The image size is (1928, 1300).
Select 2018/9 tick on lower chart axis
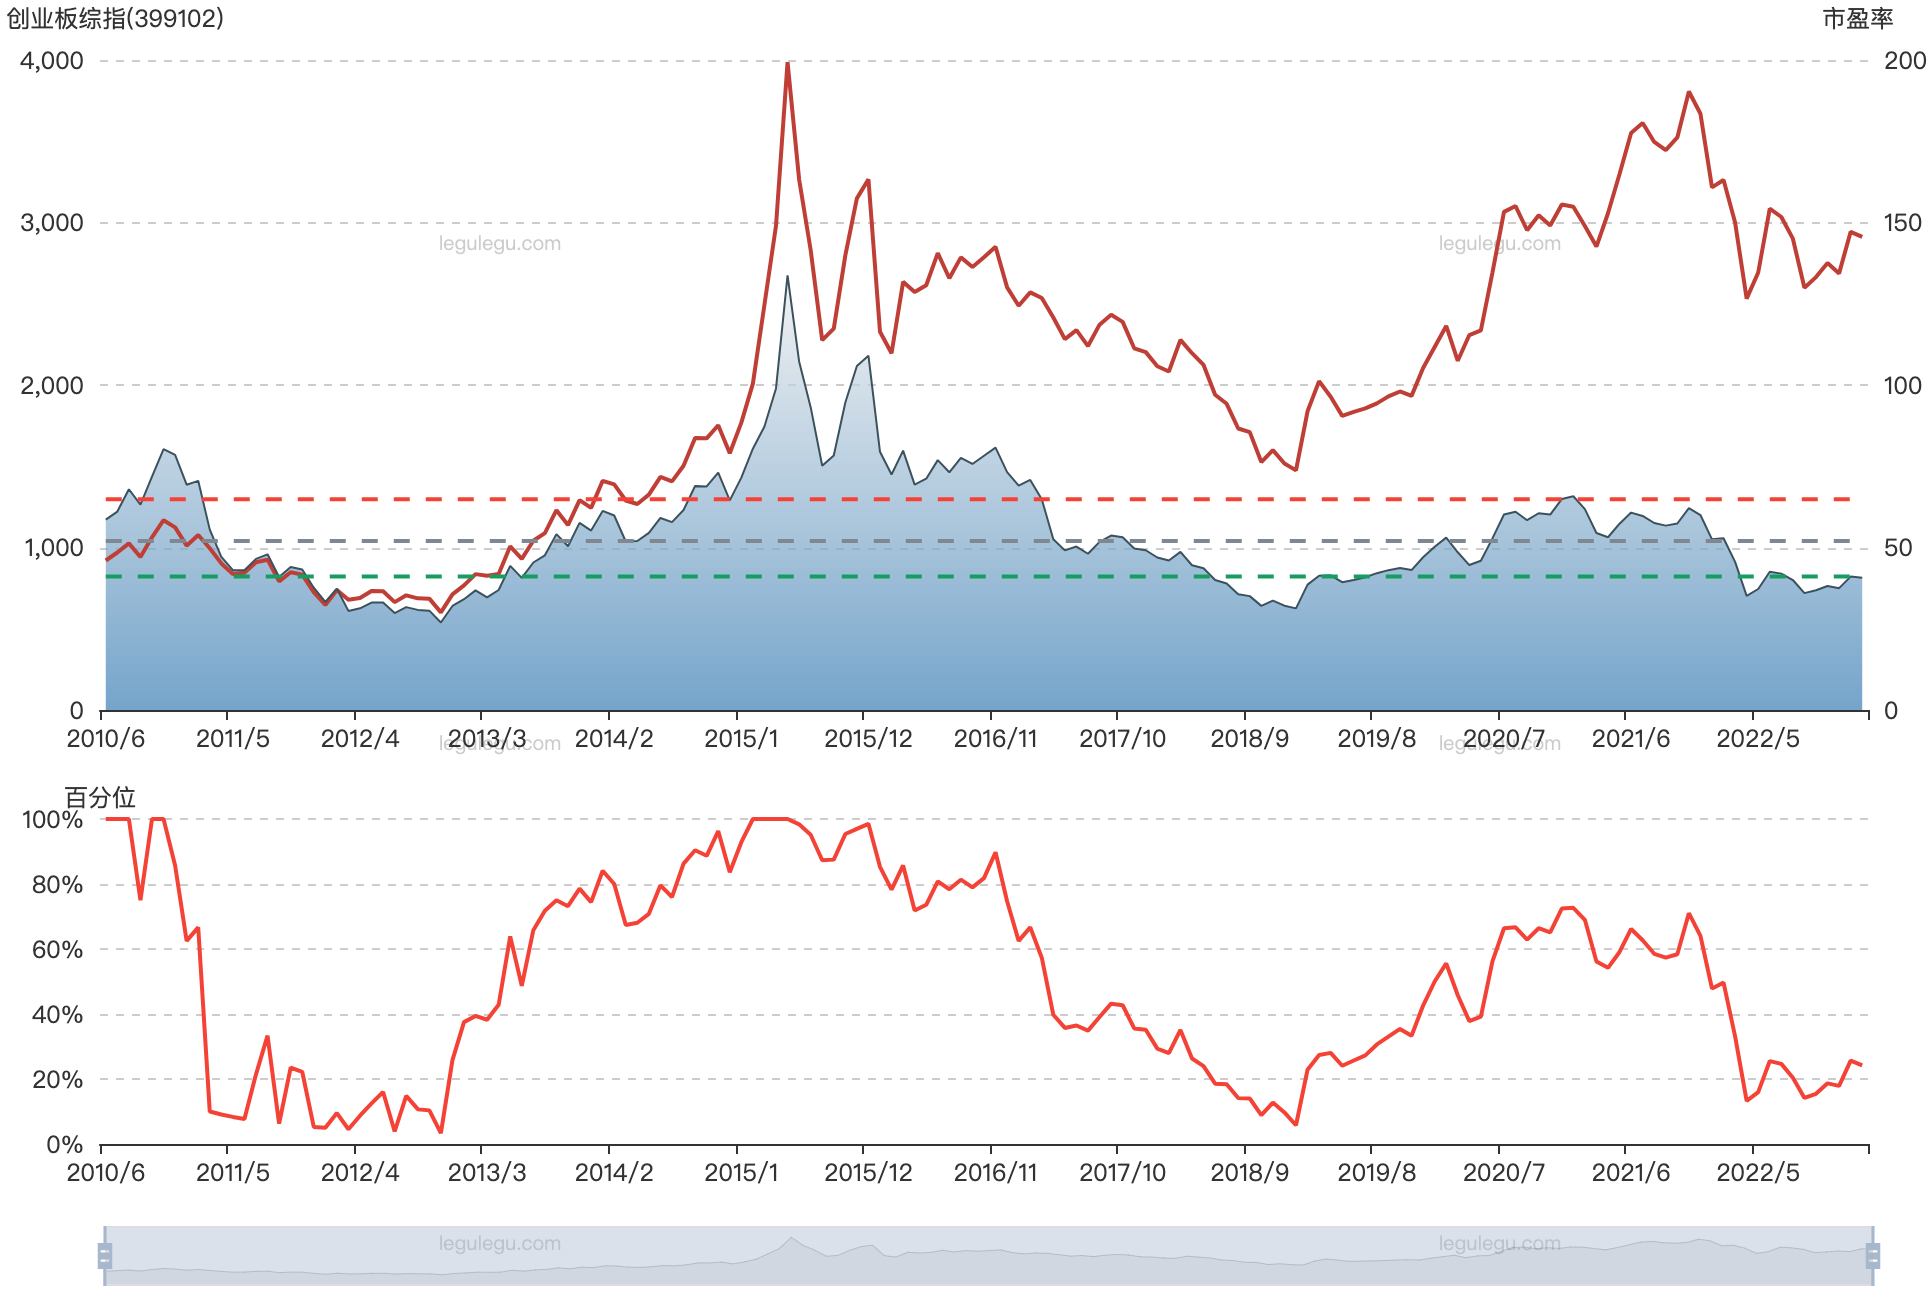[1249, 1172]
